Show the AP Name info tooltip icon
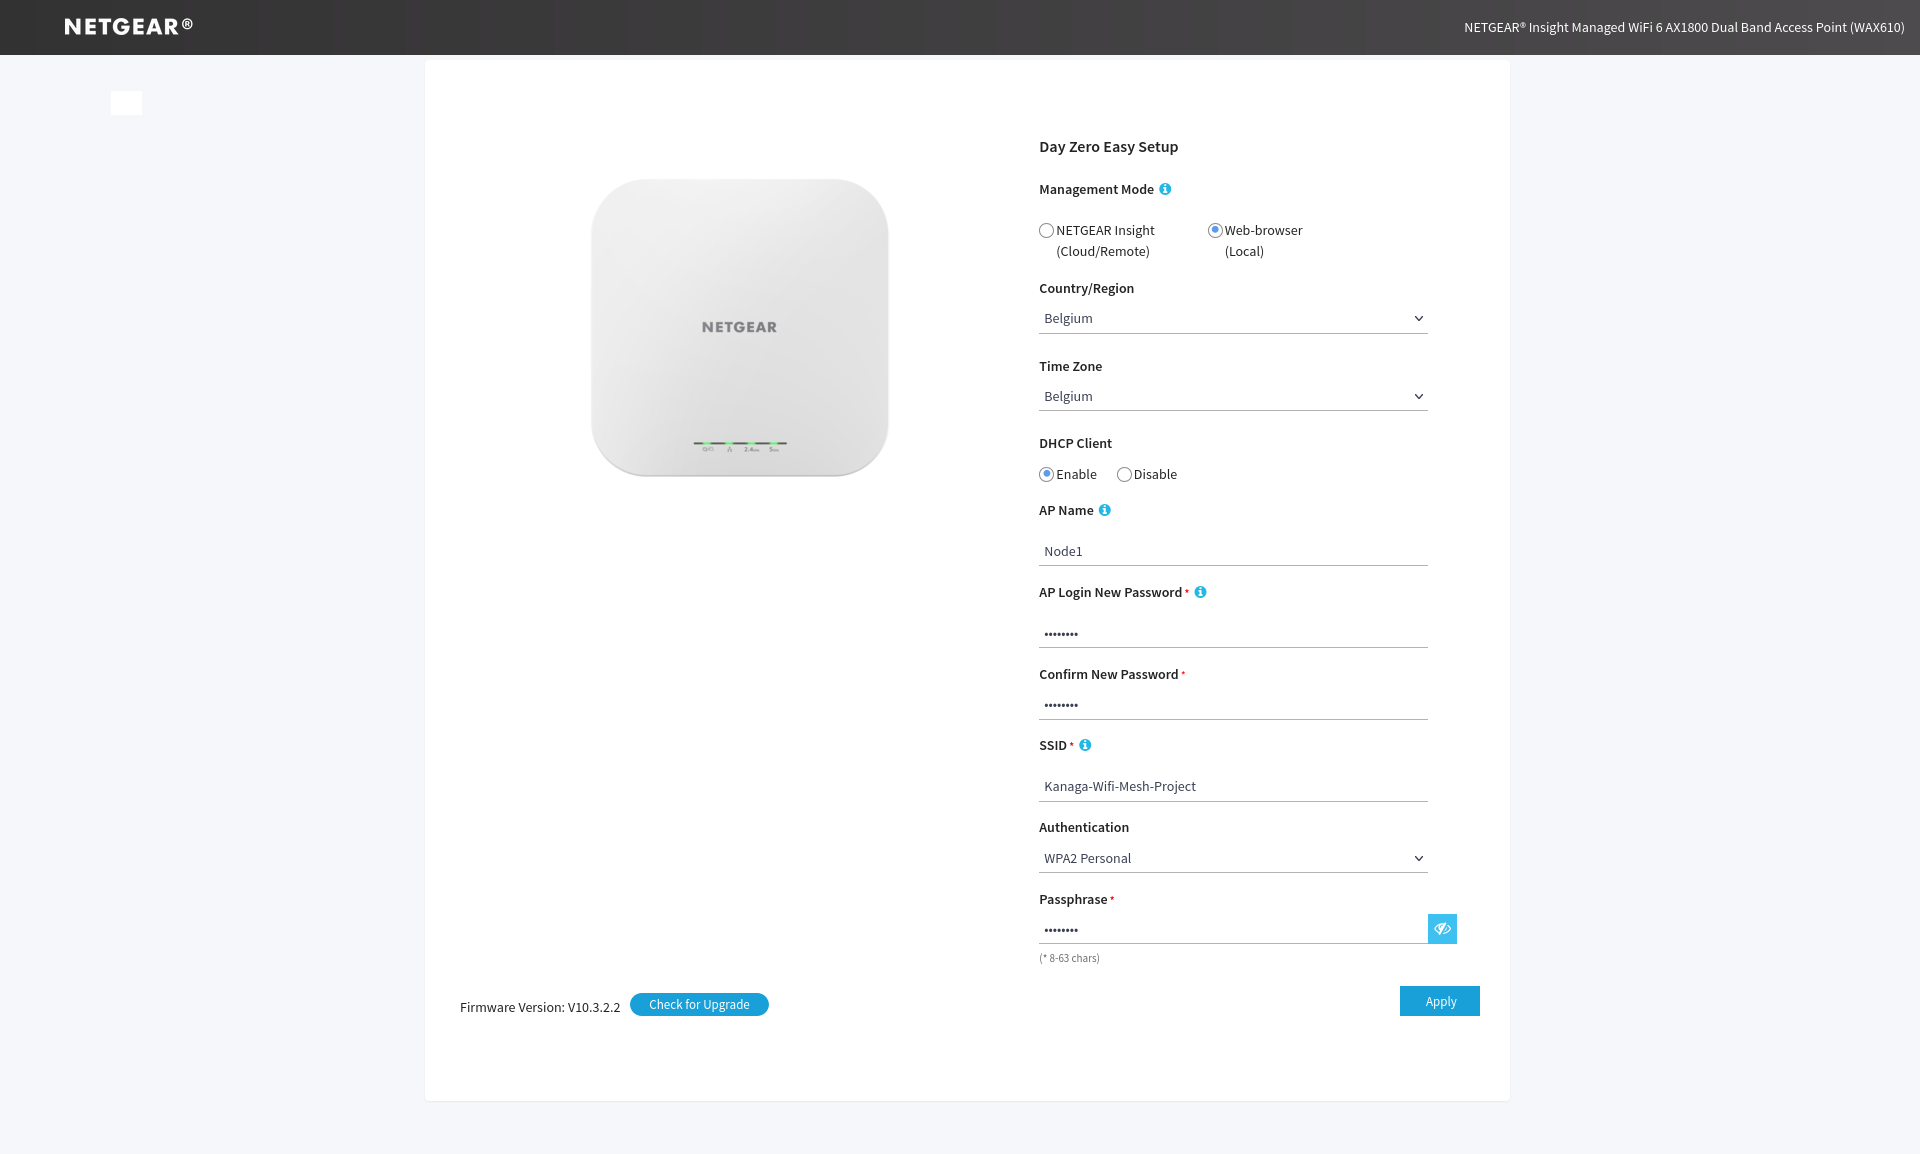Viewport: 1920px width, 1154px height. pos(1105,510)
